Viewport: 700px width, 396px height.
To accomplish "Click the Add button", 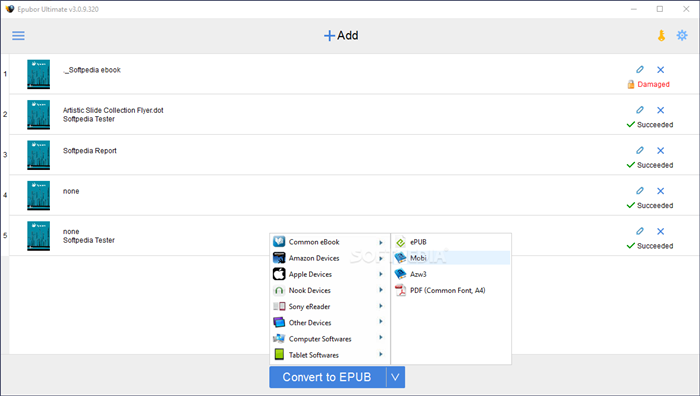I will pyautogui.click(x=341, y=35).
